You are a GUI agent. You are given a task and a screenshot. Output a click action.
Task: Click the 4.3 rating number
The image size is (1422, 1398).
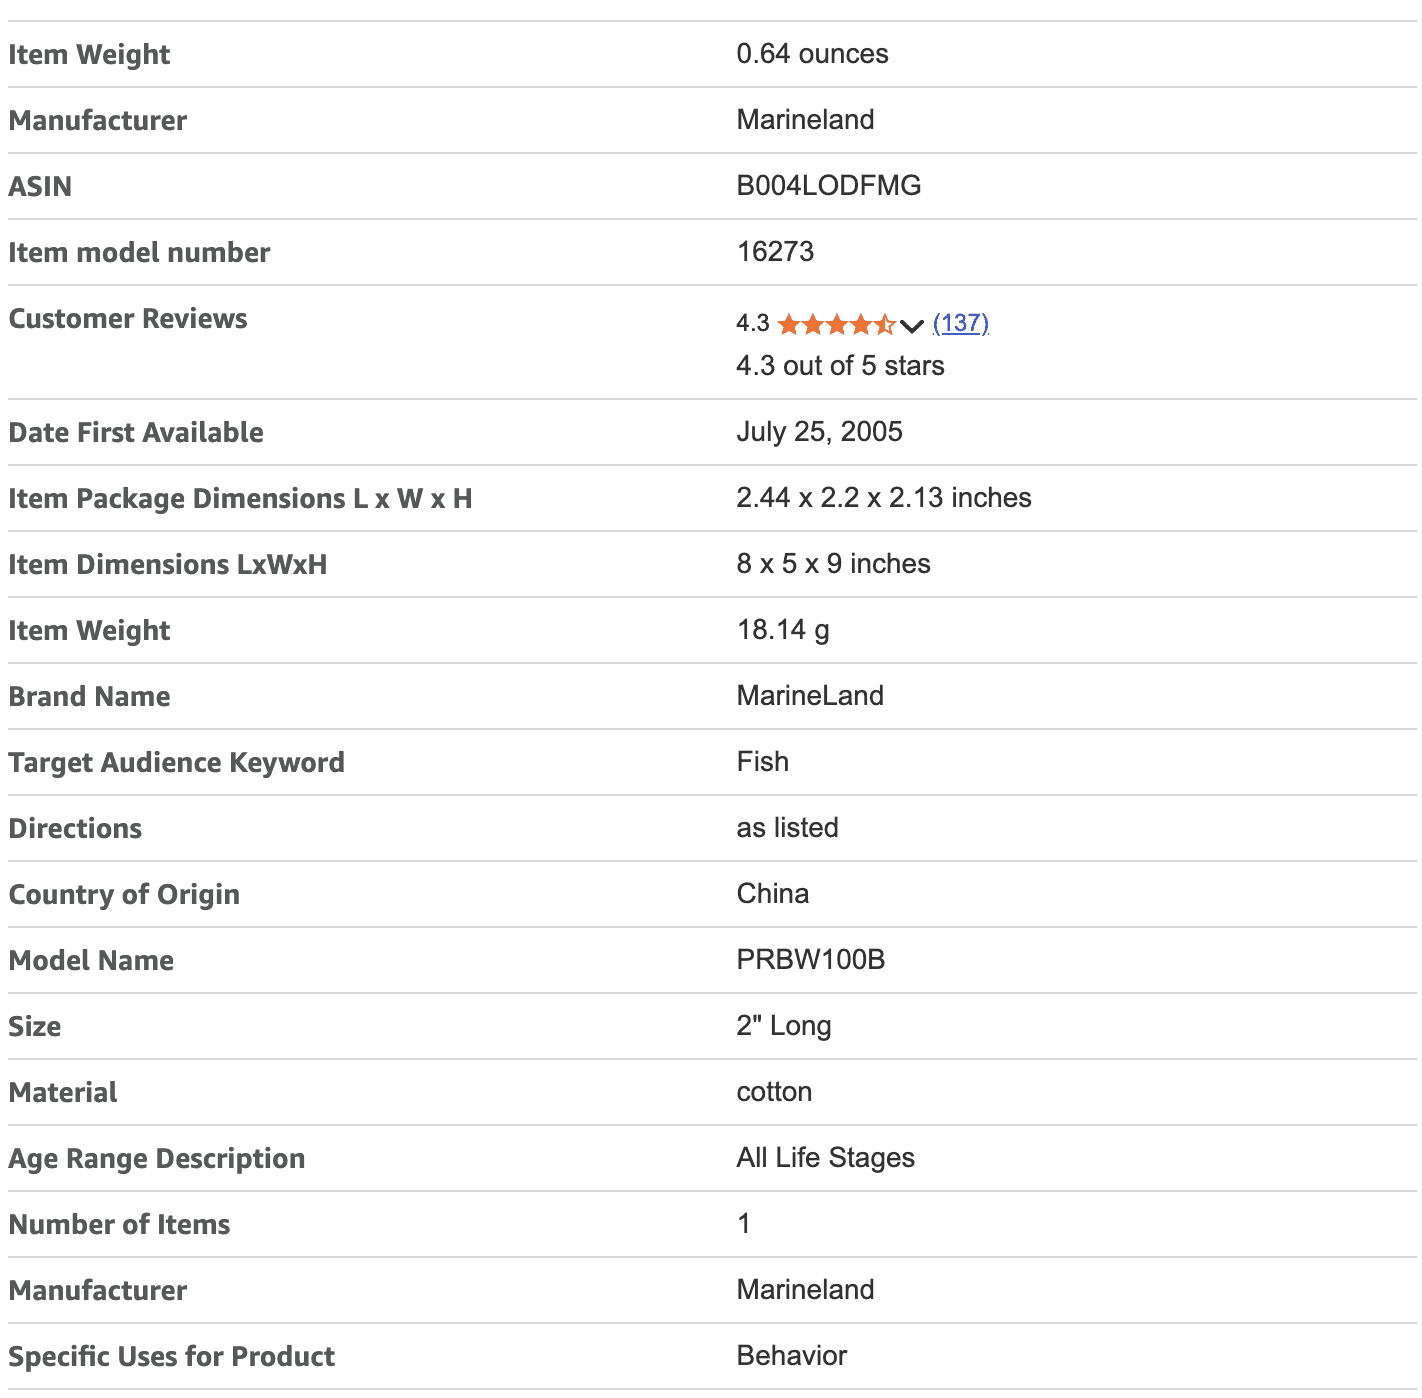752,324
